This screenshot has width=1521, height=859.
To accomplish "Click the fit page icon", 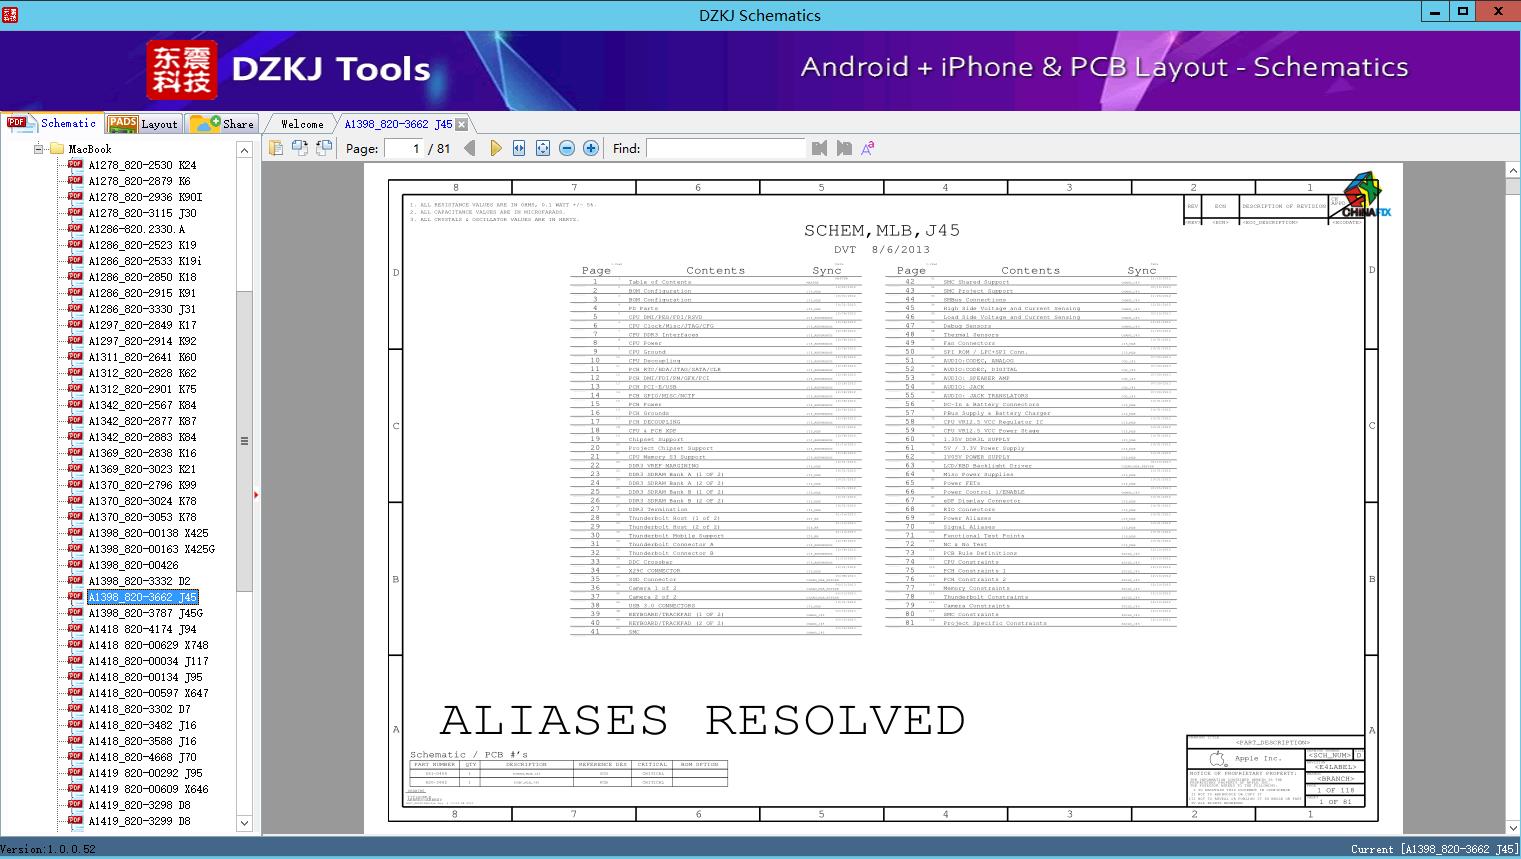I will click(x=543, y=148).
